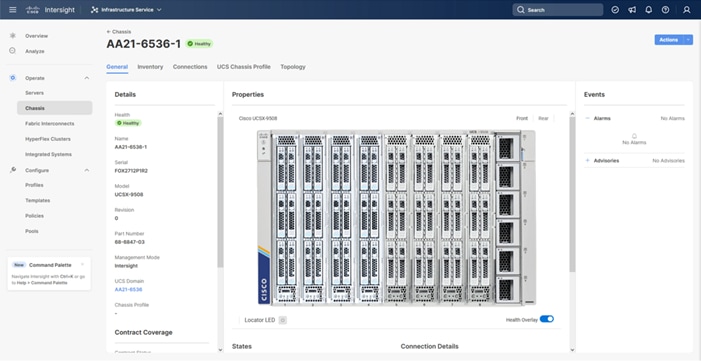Viewport: 701px width, 361px height.
Task: Switch to the Connections tab
Action: point(190,67)
